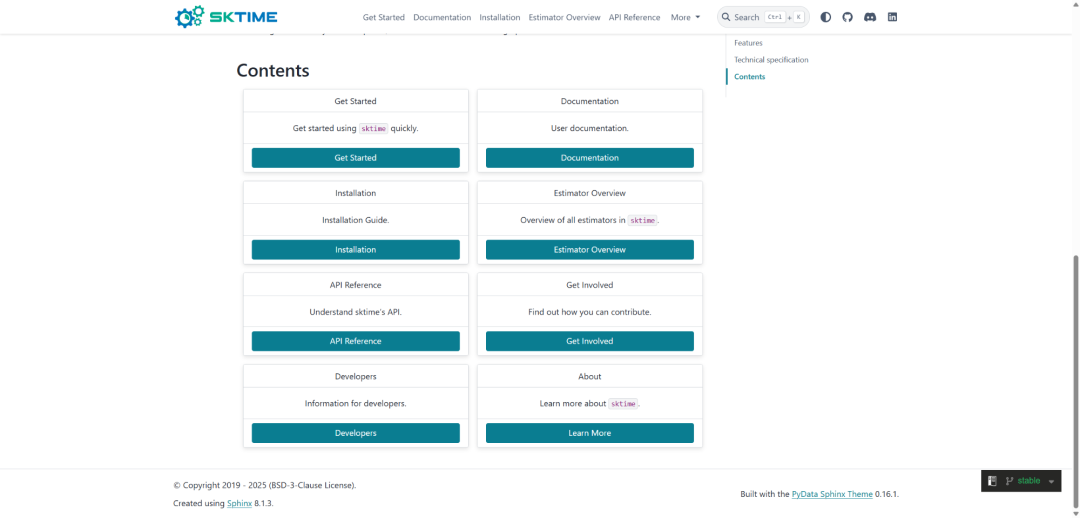This screenshot has height=518, width=1080.
Task: Open the Sphinx link in footer
Action: [240, 504]
